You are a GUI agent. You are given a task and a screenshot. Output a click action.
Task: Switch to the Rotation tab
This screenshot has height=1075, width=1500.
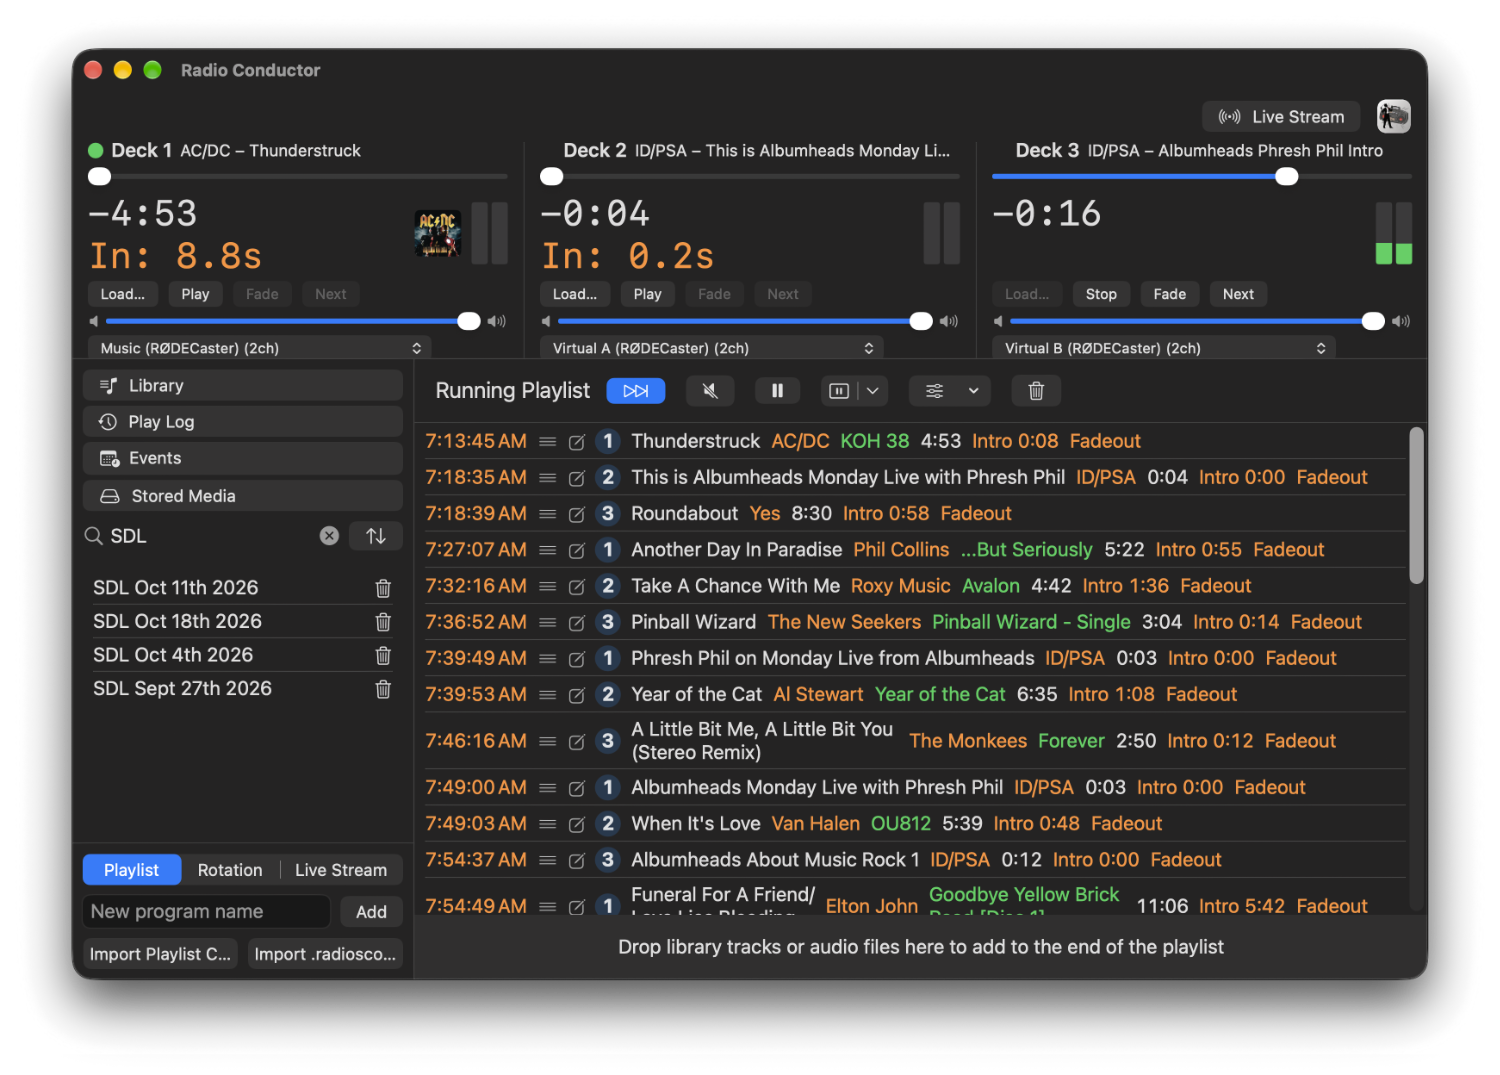230,870
